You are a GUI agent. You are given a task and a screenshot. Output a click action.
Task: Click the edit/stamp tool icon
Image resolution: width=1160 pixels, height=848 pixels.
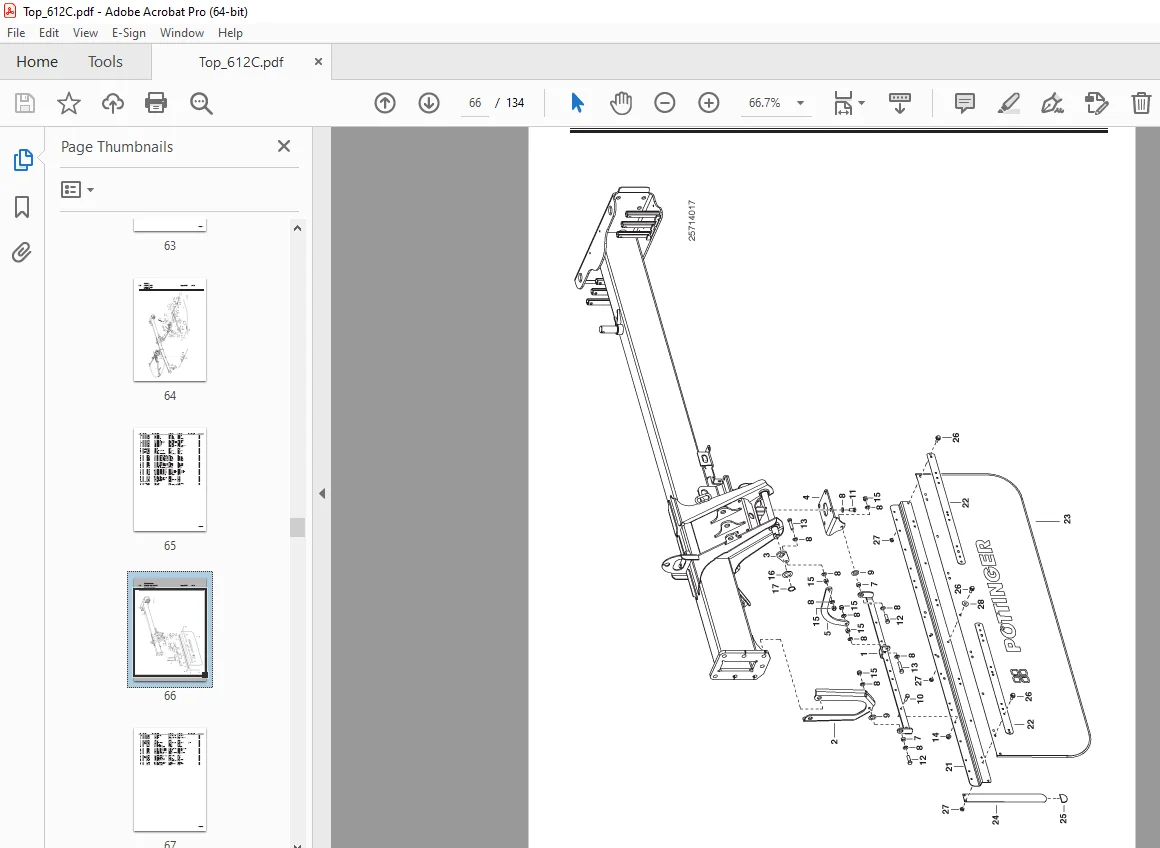click(1096, 103)
